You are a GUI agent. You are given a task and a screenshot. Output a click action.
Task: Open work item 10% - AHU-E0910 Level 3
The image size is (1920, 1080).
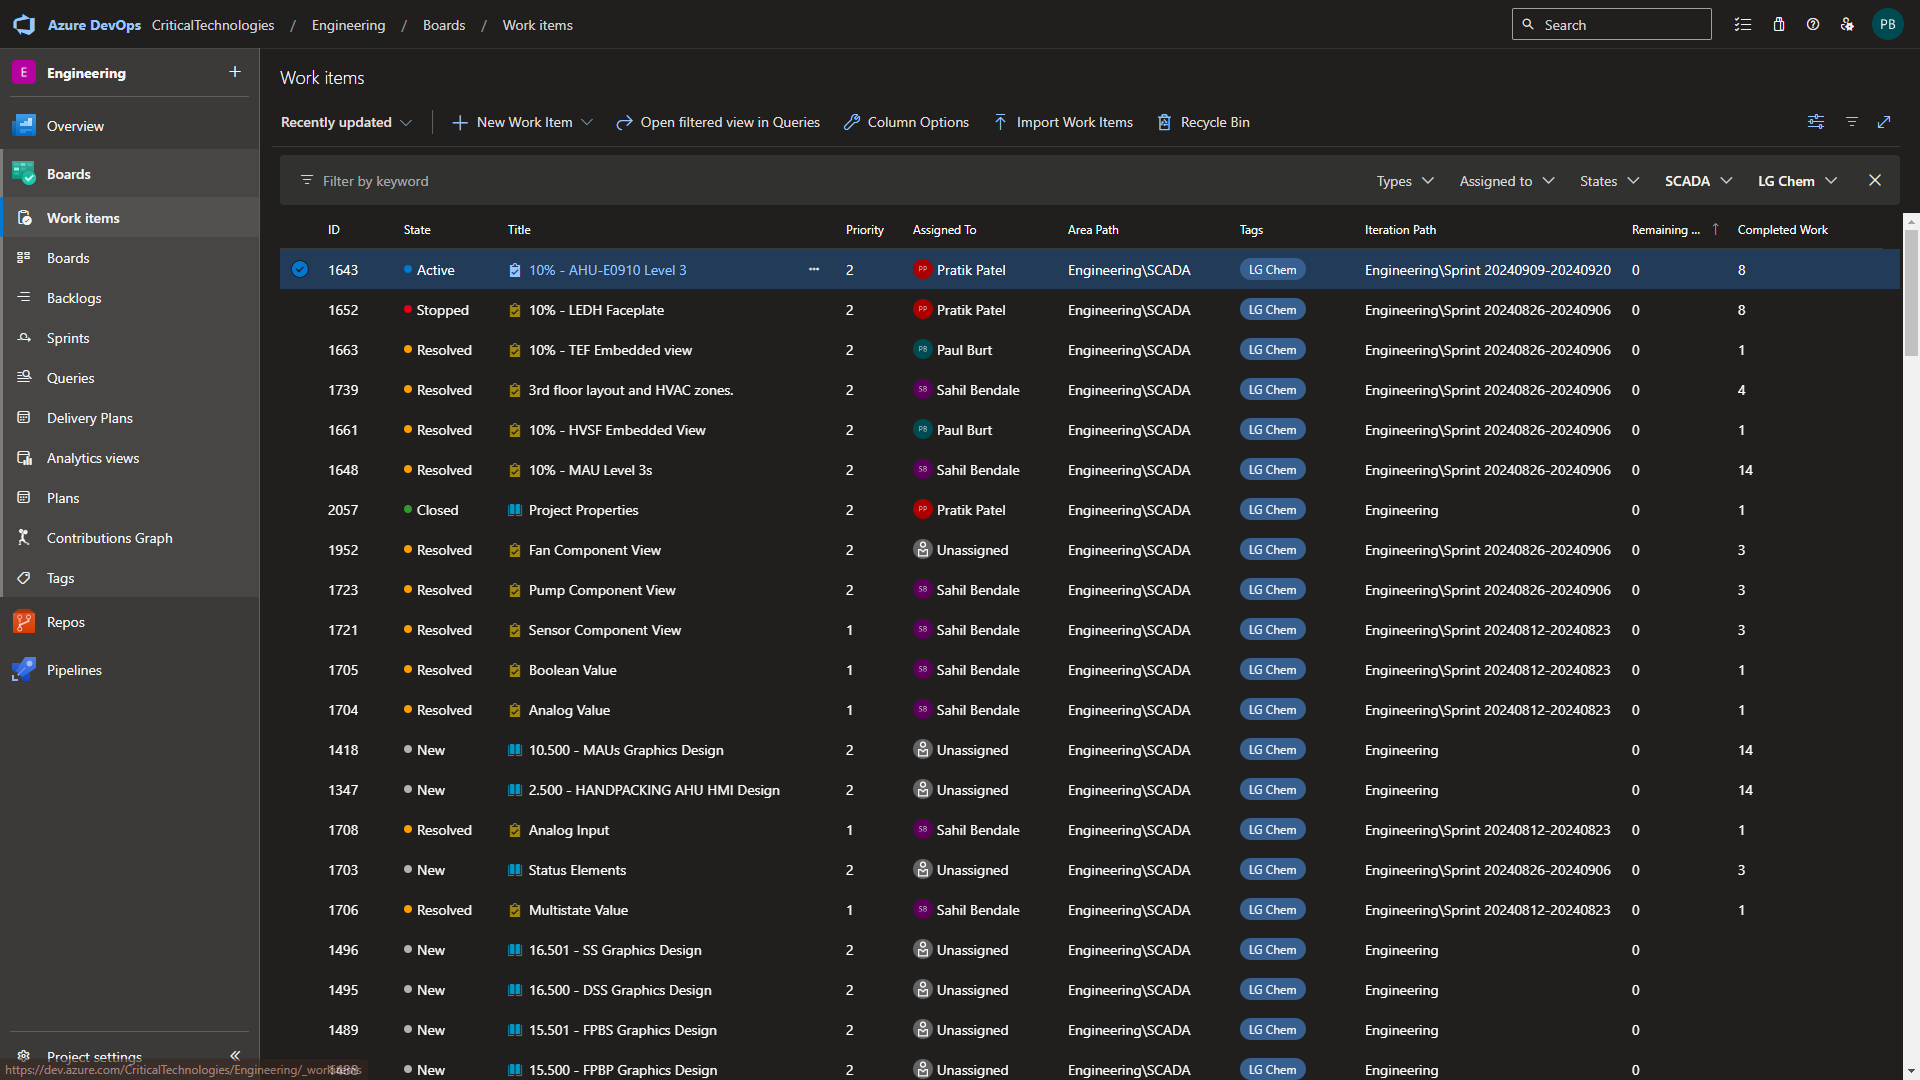coord(607,270)
